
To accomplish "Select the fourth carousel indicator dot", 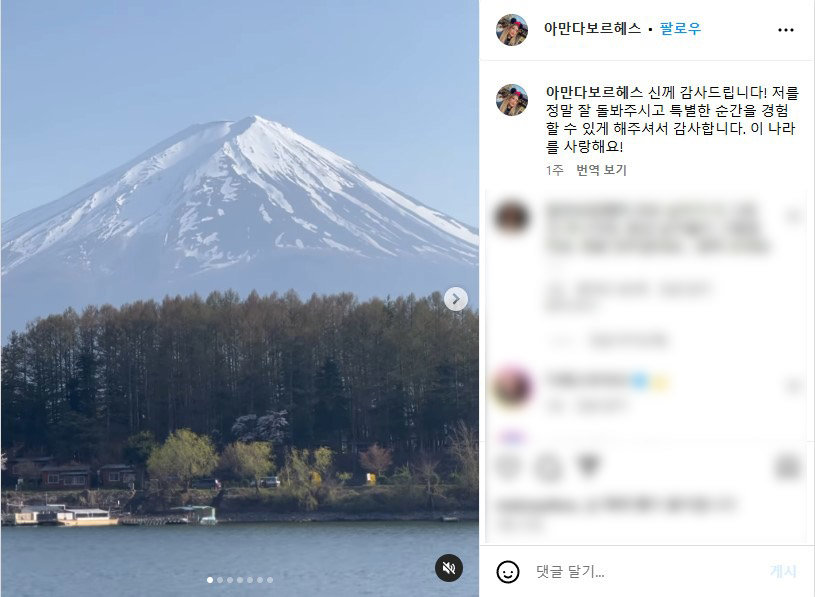I will click(240, 580).
